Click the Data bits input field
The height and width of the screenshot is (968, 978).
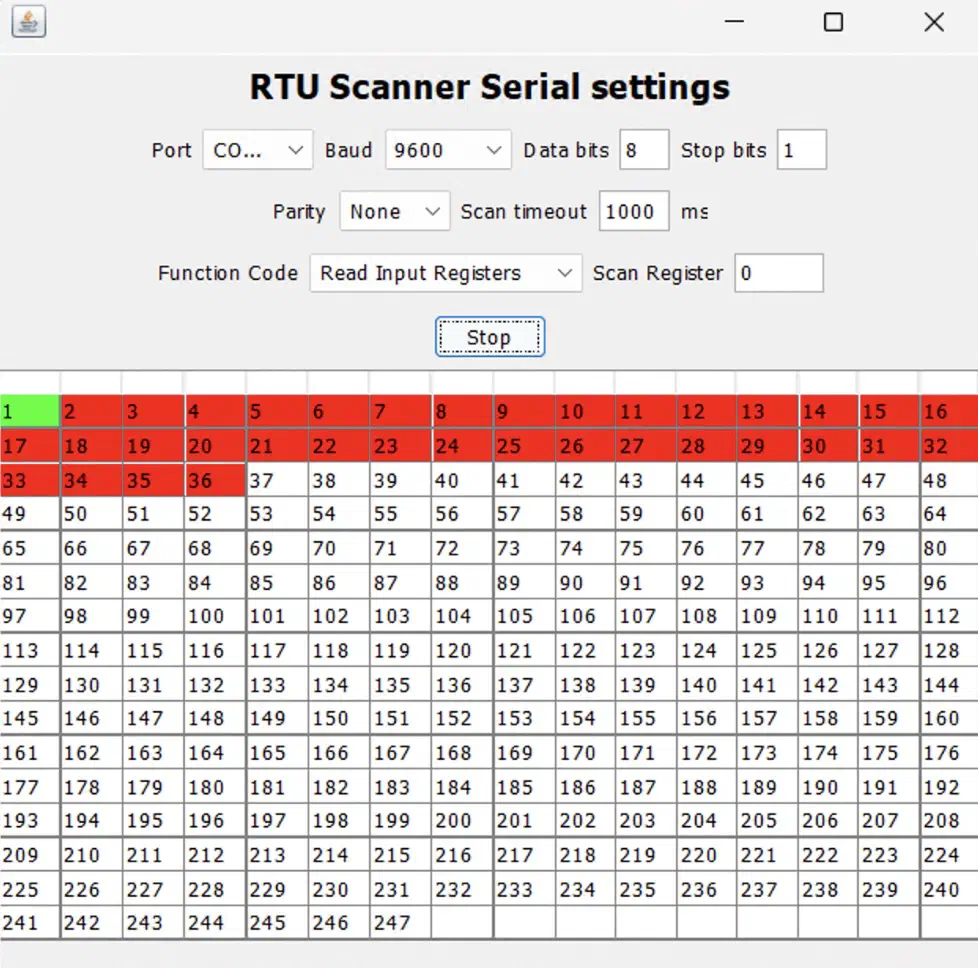click(x=644, y=150)
